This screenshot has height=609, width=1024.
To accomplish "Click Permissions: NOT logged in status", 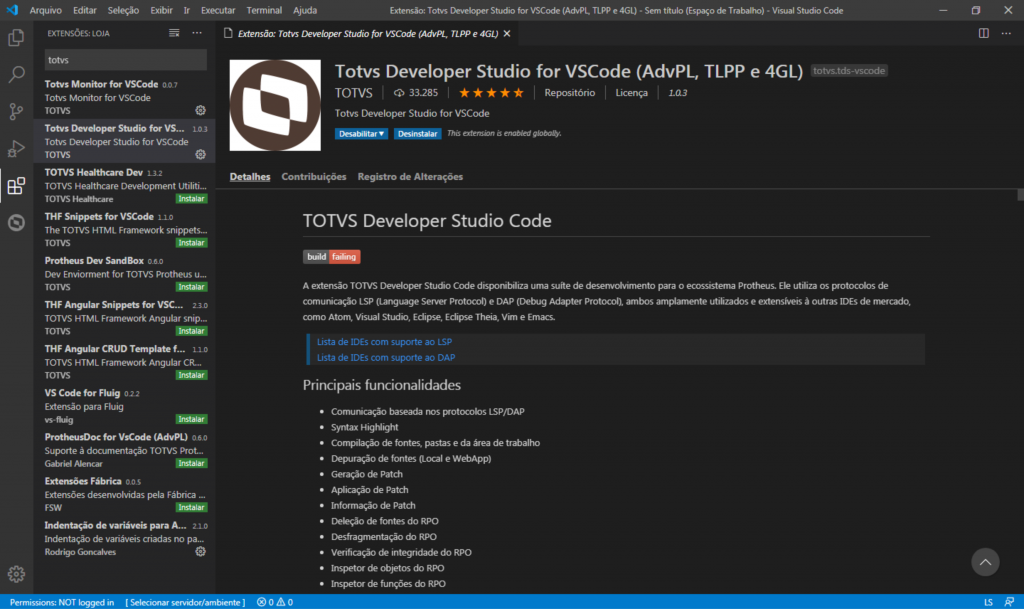I will click(61, 602).
